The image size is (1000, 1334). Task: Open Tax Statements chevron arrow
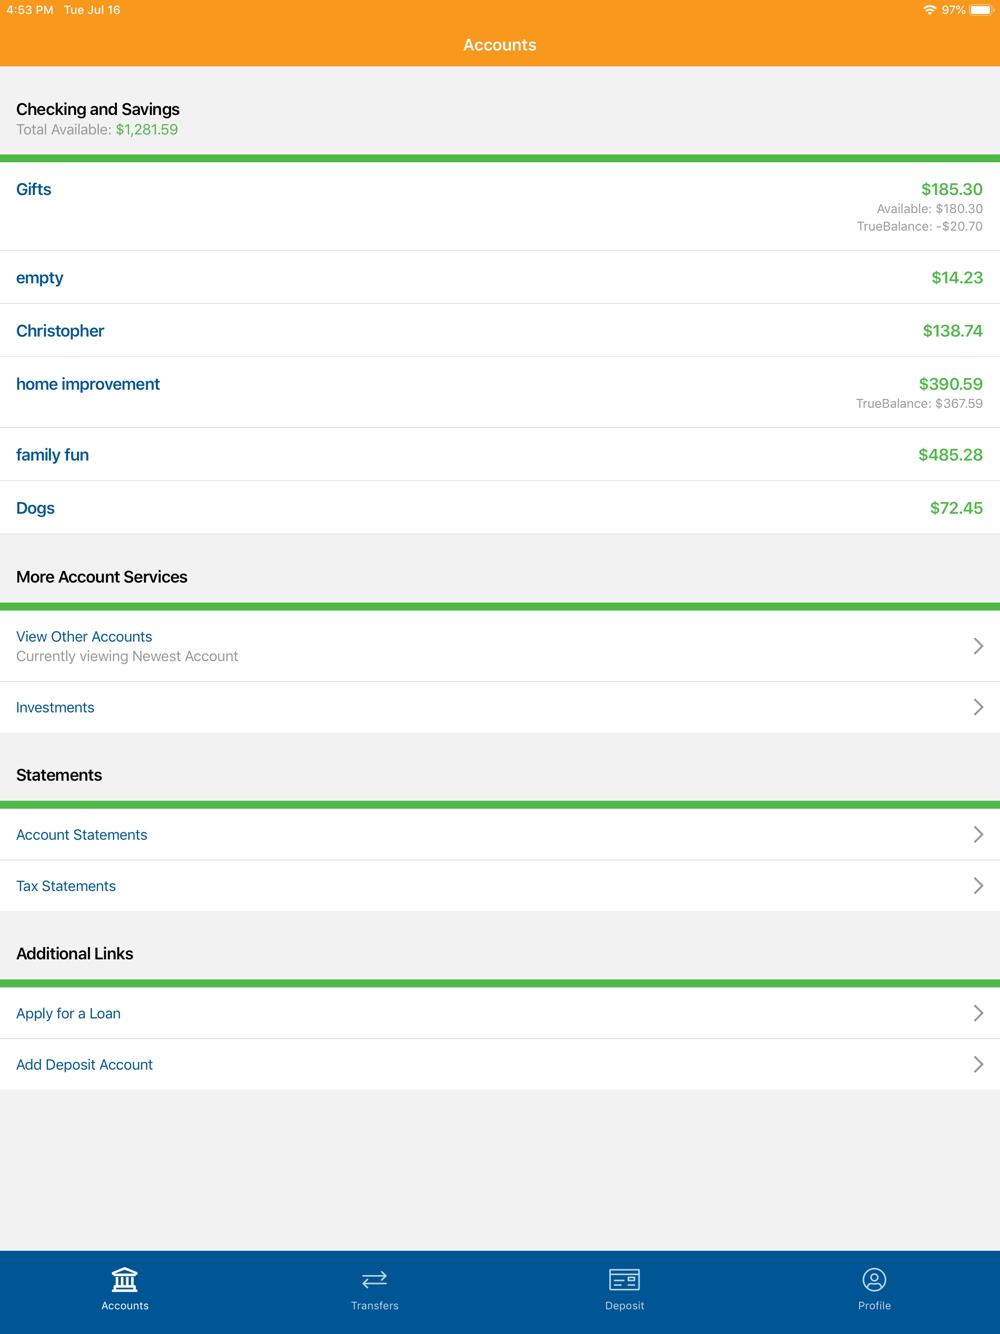point(978,886)
